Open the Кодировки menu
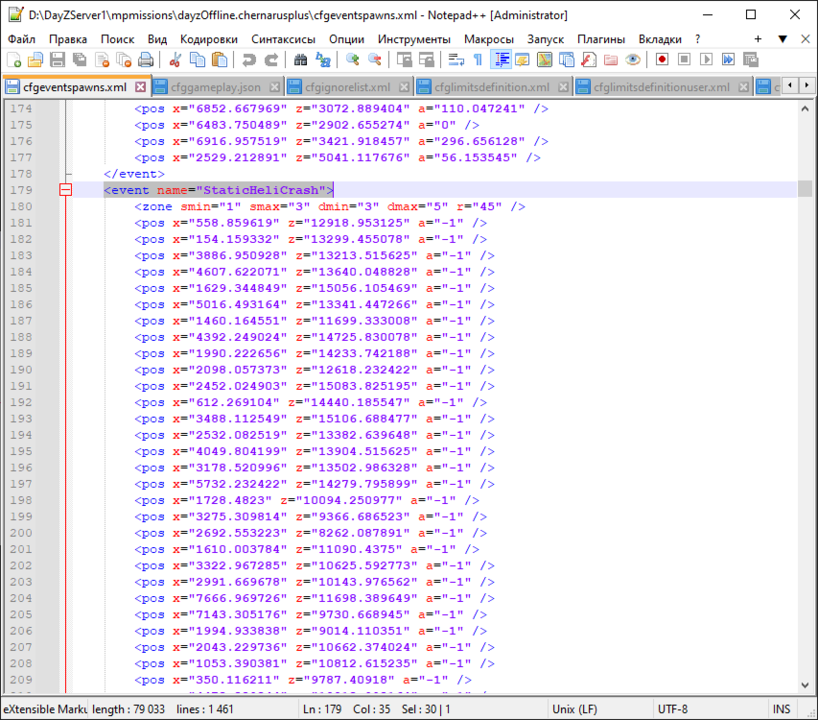 [209, 39]
